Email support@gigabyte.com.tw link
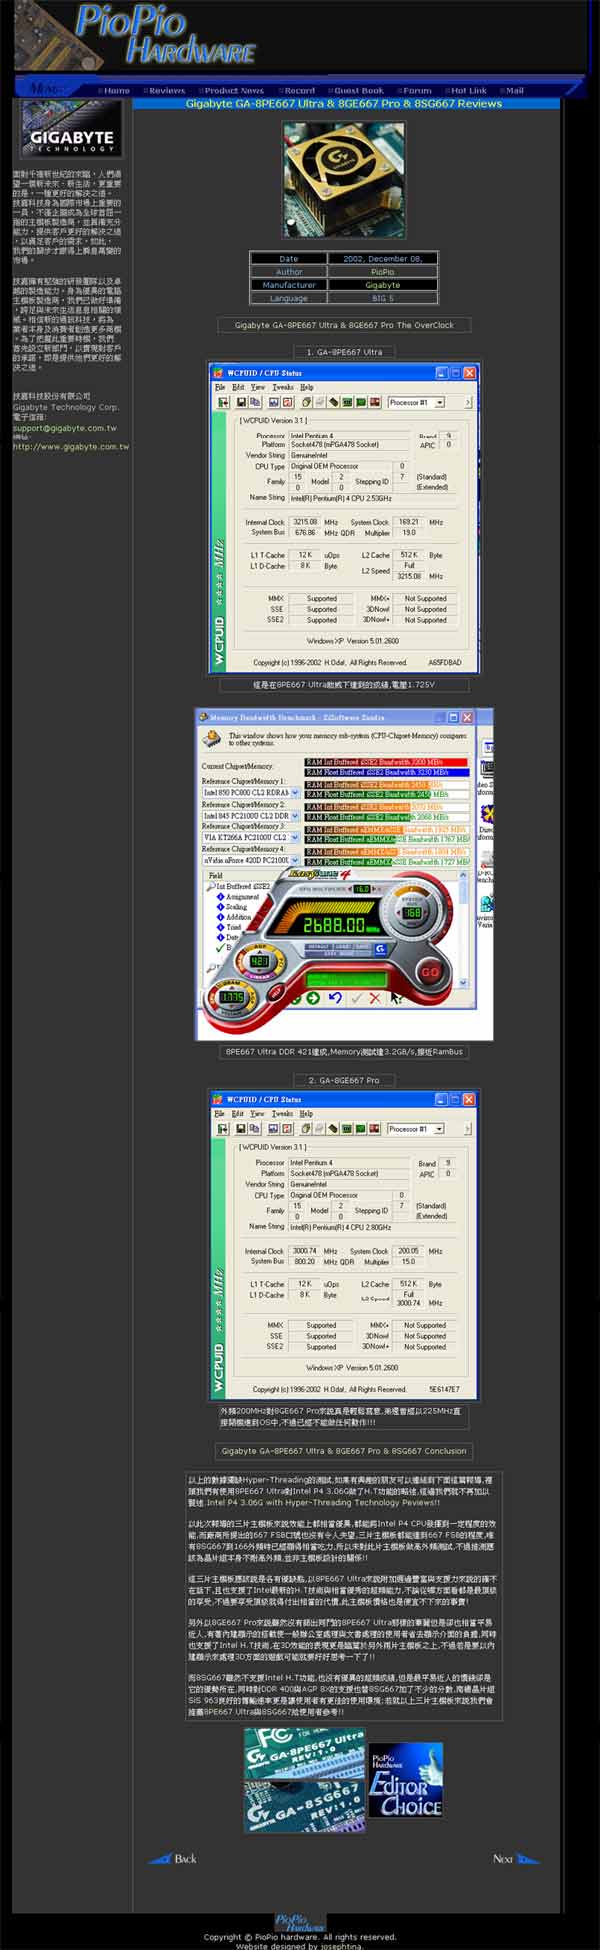The image size is (600, 1950). click(65, 428)
